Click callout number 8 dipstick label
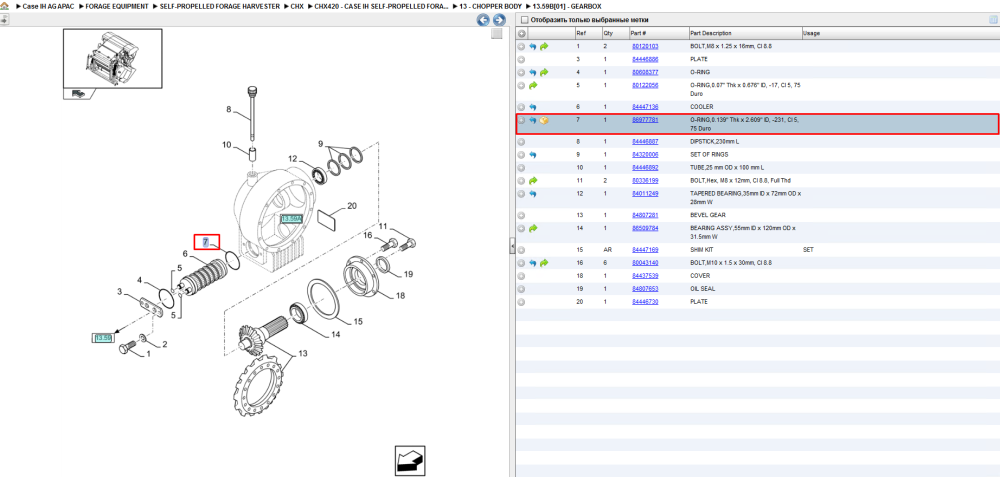Viewport: 1000px width, 477px height. (x=229, y=110)
